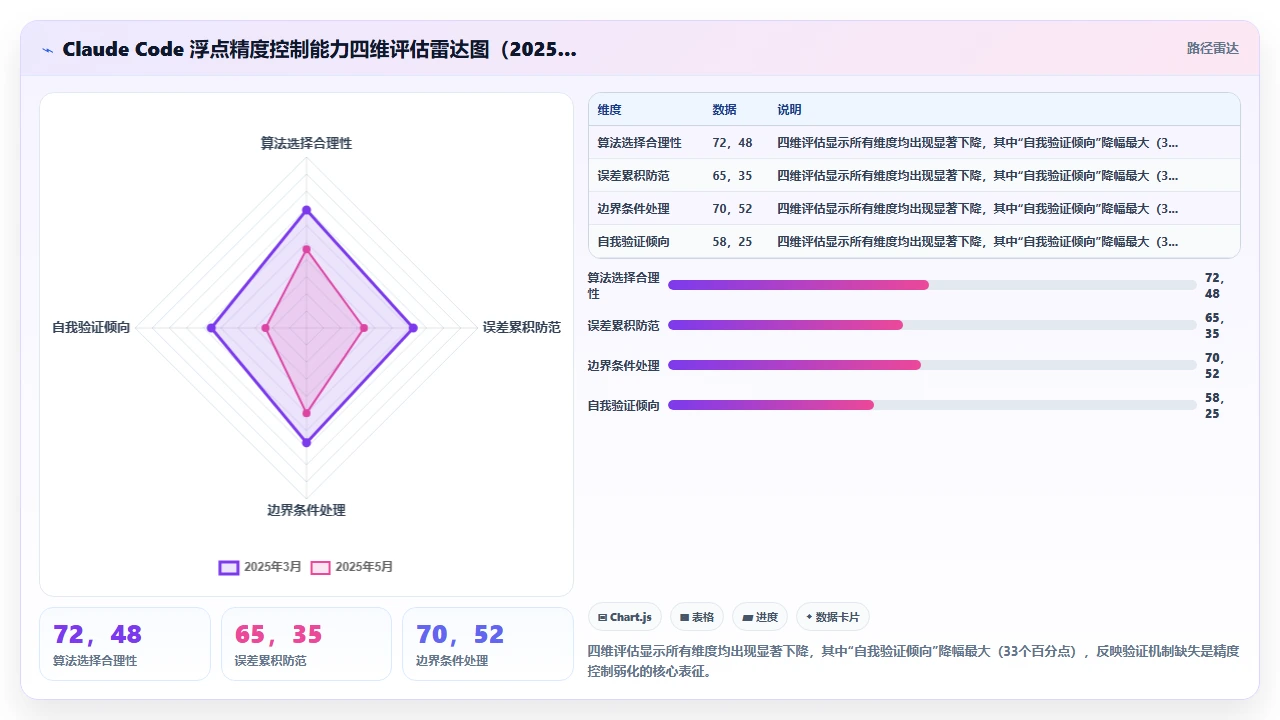Viewport: 1280px width, 720px height.
Task: Open the 72, 48 算法选择合理性 data card
Action: coord(125,644)
